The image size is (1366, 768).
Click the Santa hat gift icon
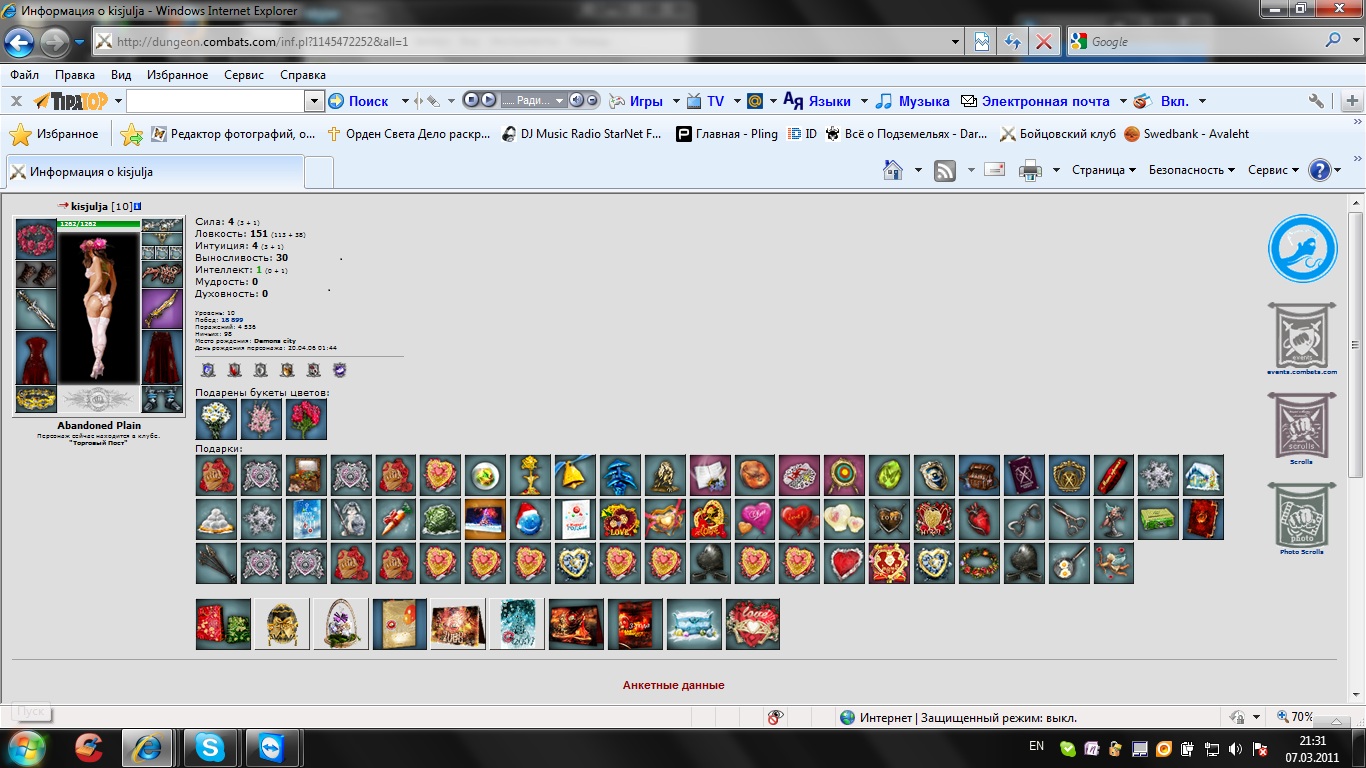(530, 519)
